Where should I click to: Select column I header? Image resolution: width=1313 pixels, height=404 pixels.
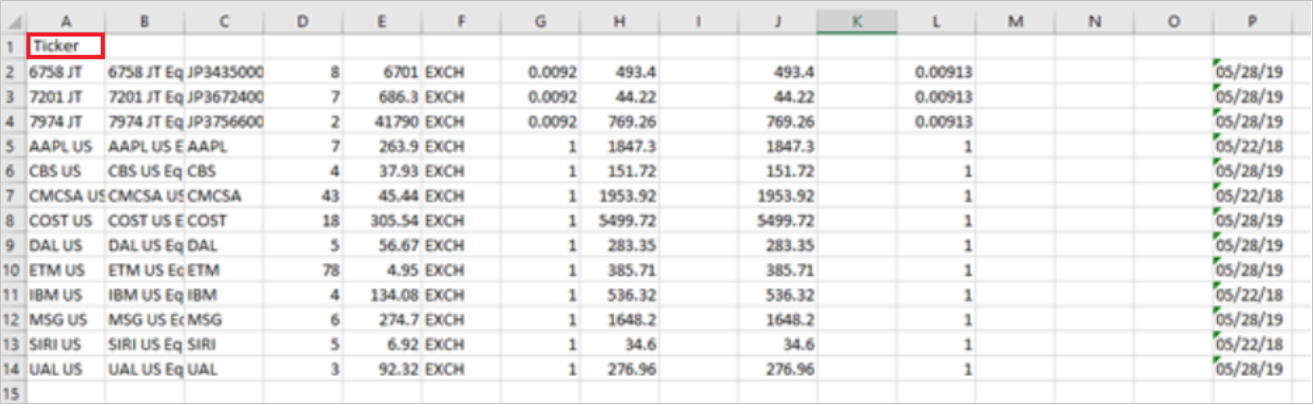(698, 22)
